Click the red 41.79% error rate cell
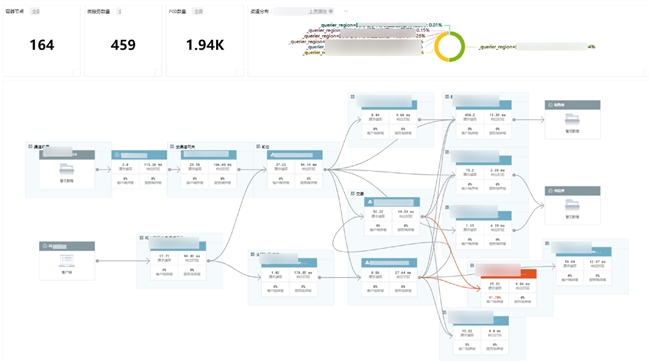Screen dimensions: 650x362 pyautogui.click(x=495, y=299)
